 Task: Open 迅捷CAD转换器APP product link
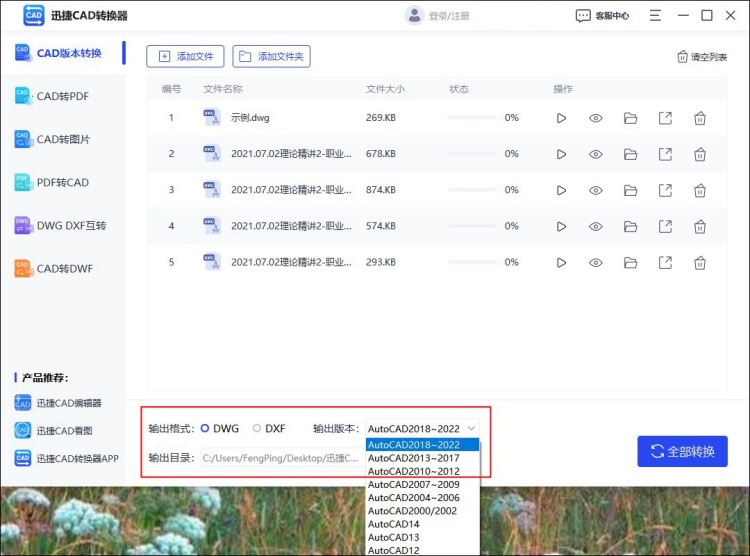66,458
